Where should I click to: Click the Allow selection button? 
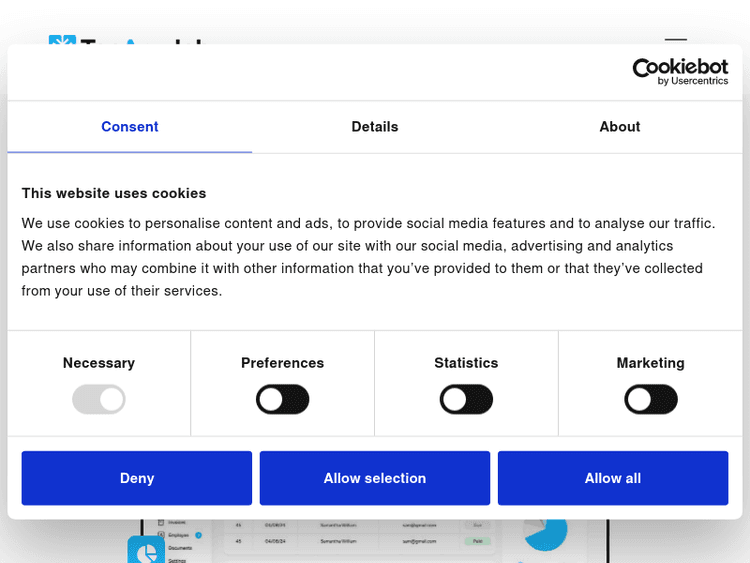375,478
